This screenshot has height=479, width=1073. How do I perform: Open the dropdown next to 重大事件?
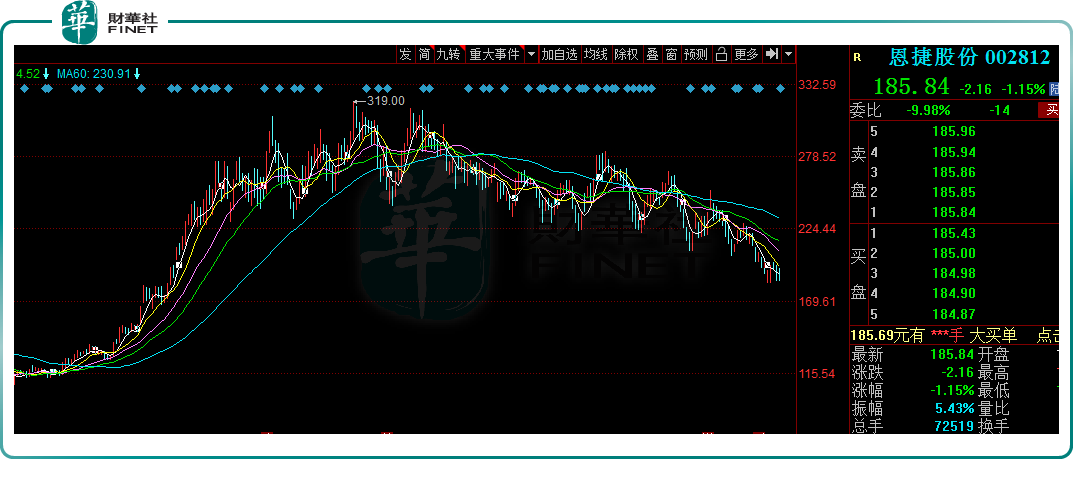(x=531, y=54)
